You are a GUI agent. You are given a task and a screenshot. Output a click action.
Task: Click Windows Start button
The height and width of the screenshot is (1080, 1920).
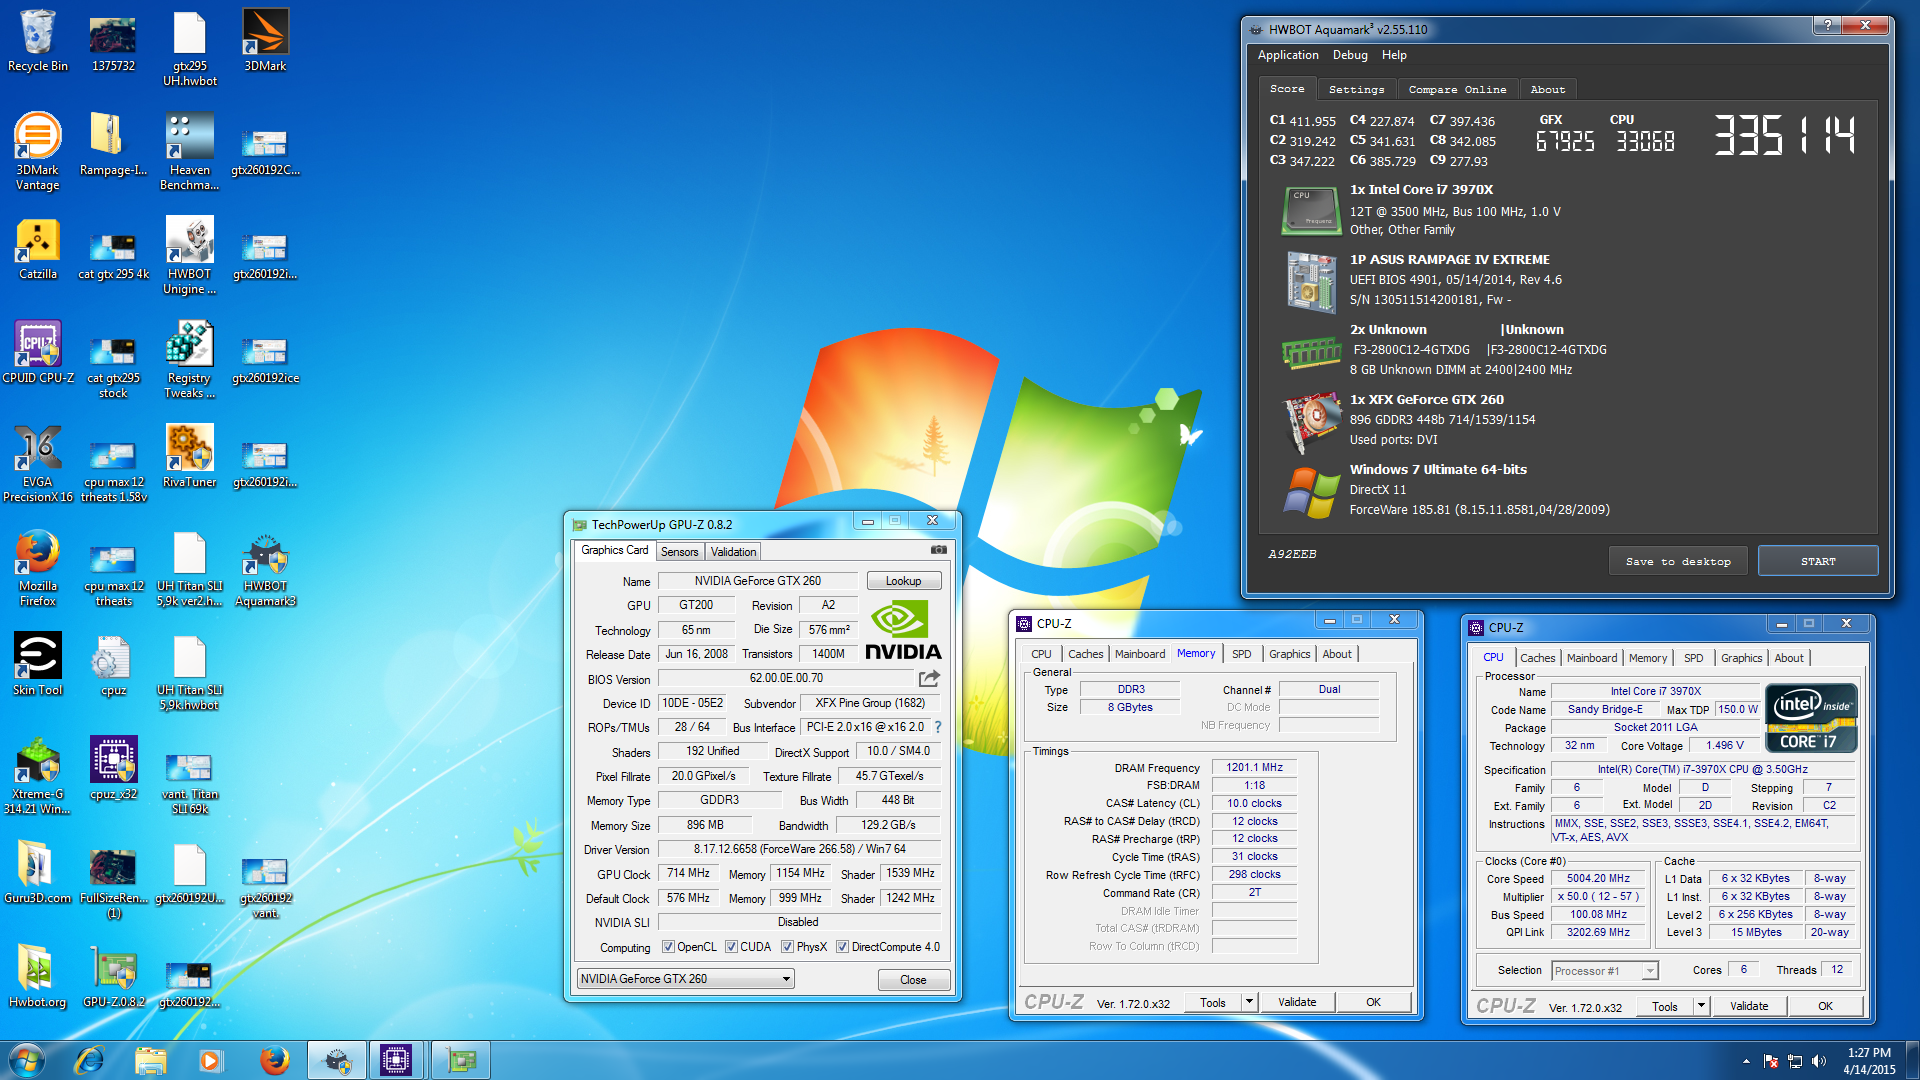pos(26,1060)
